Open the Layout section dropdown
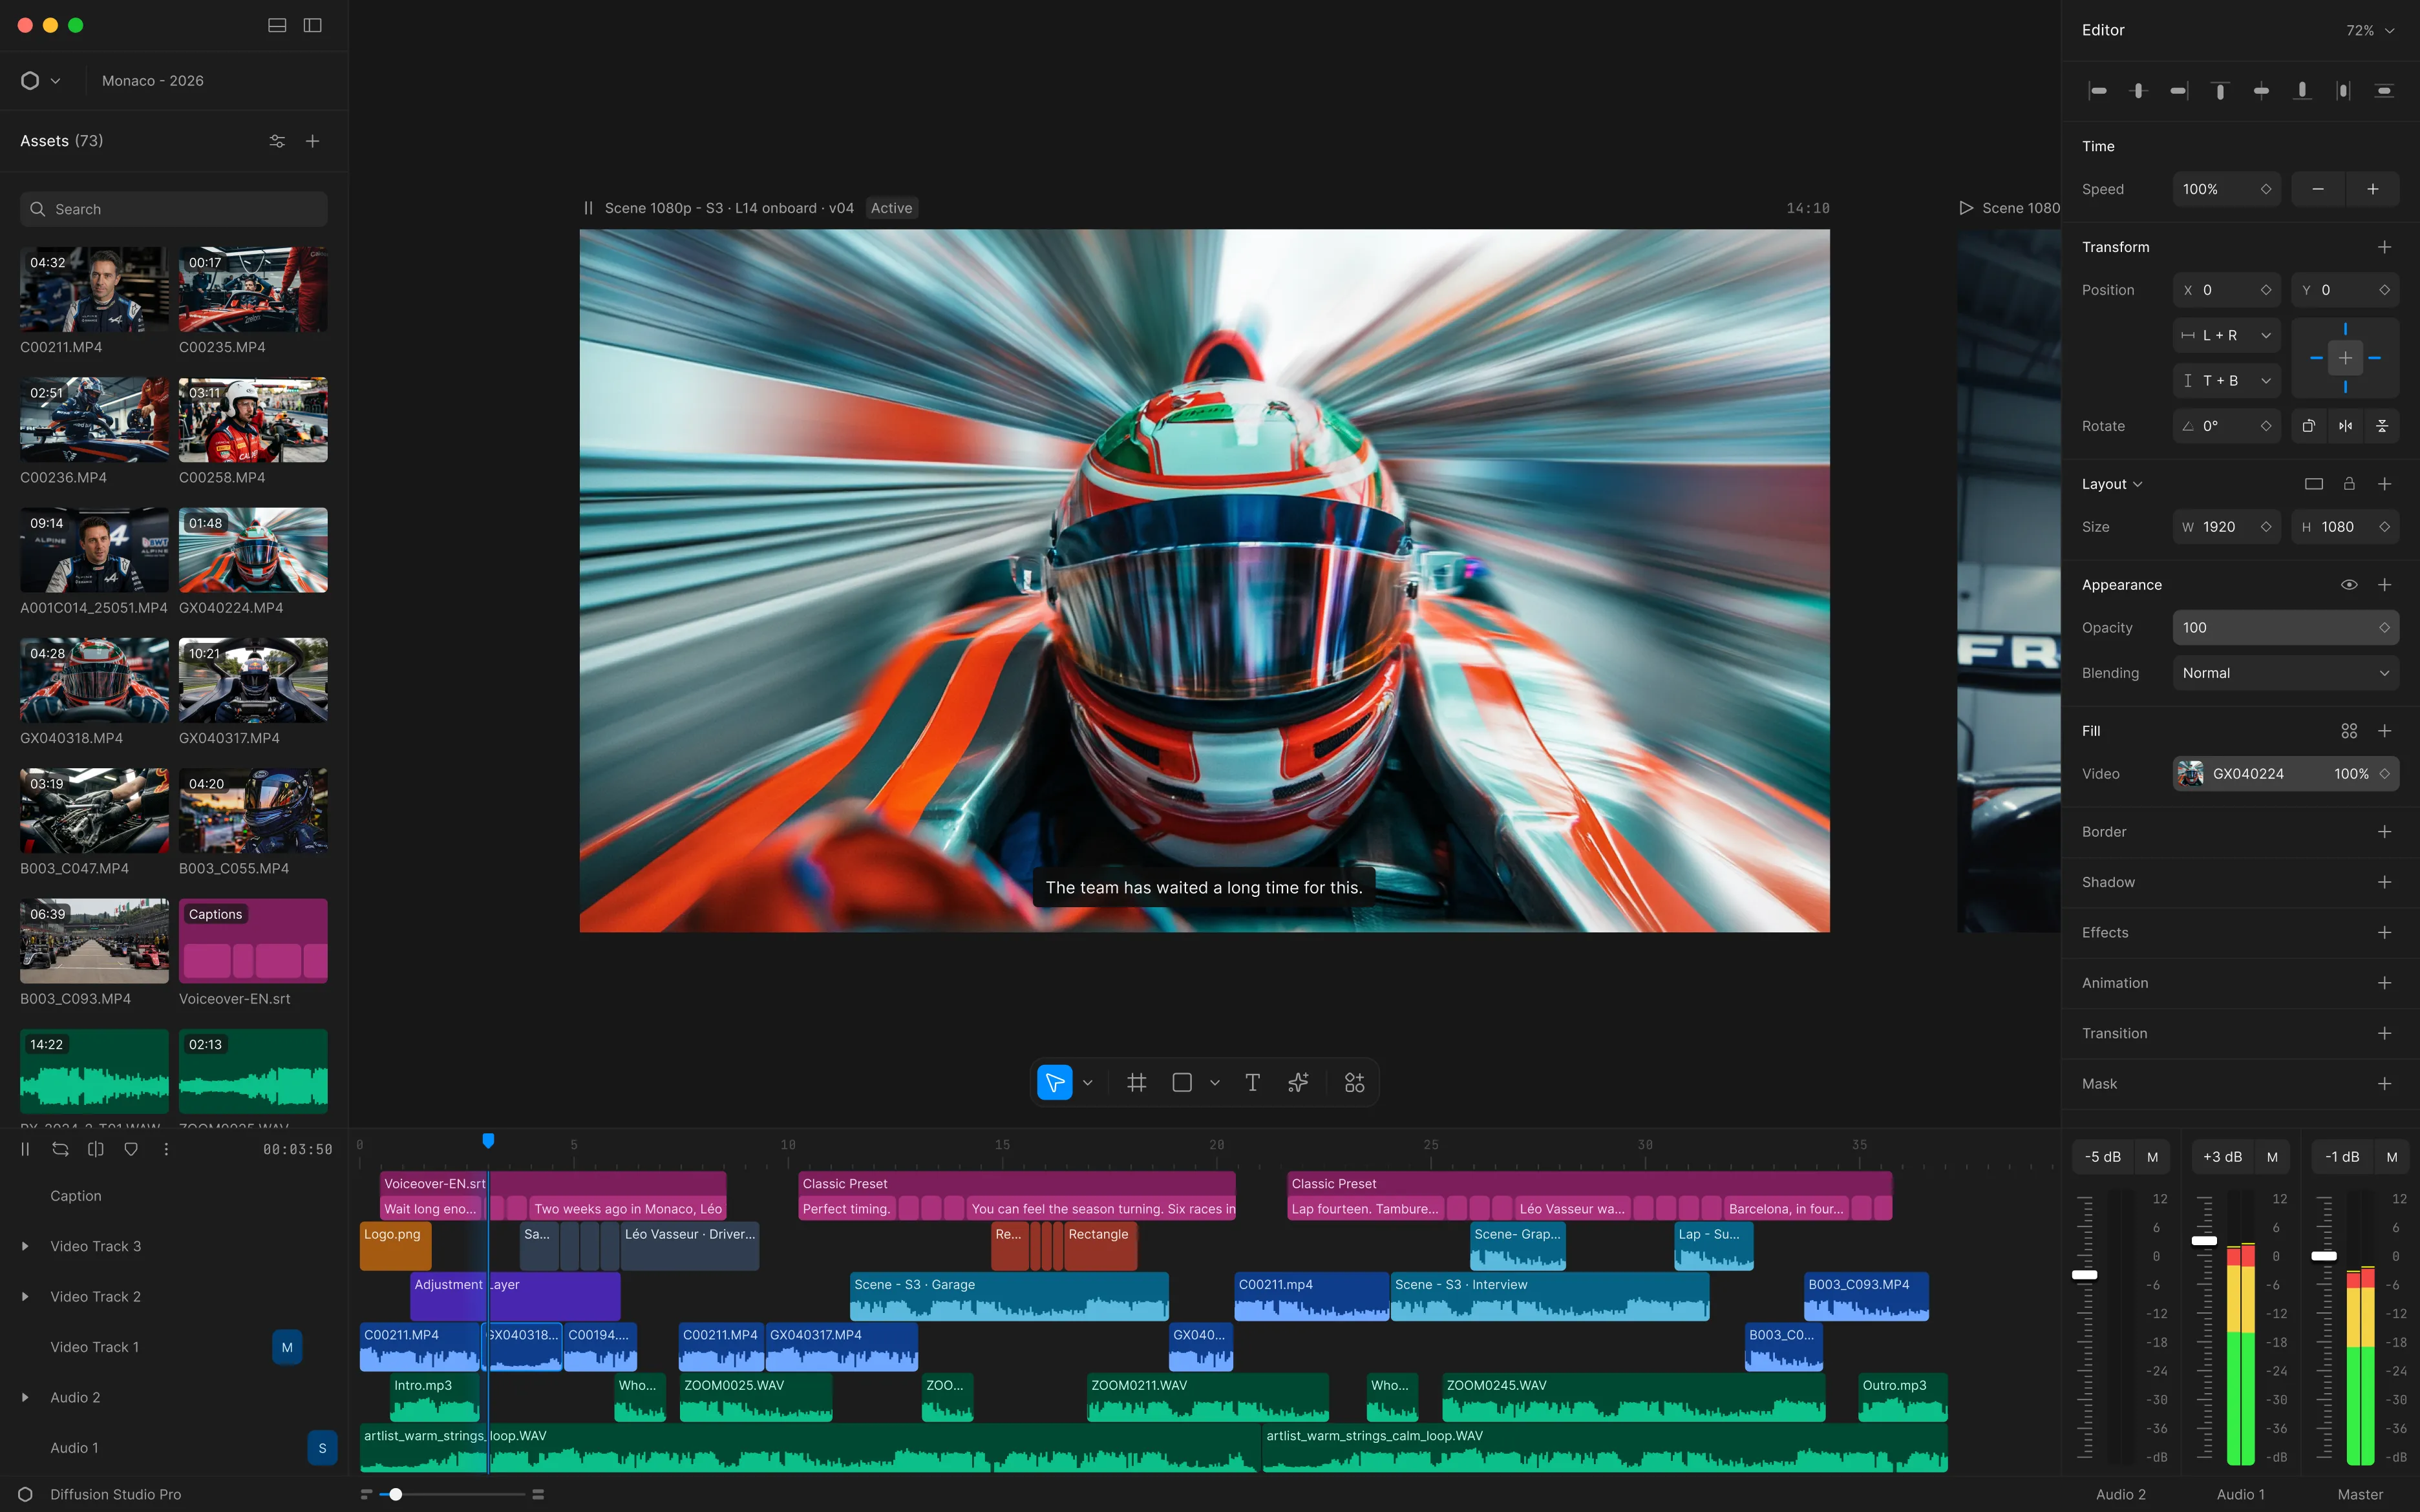The image size is (2420, 1512). click(x=2112, y=484)
